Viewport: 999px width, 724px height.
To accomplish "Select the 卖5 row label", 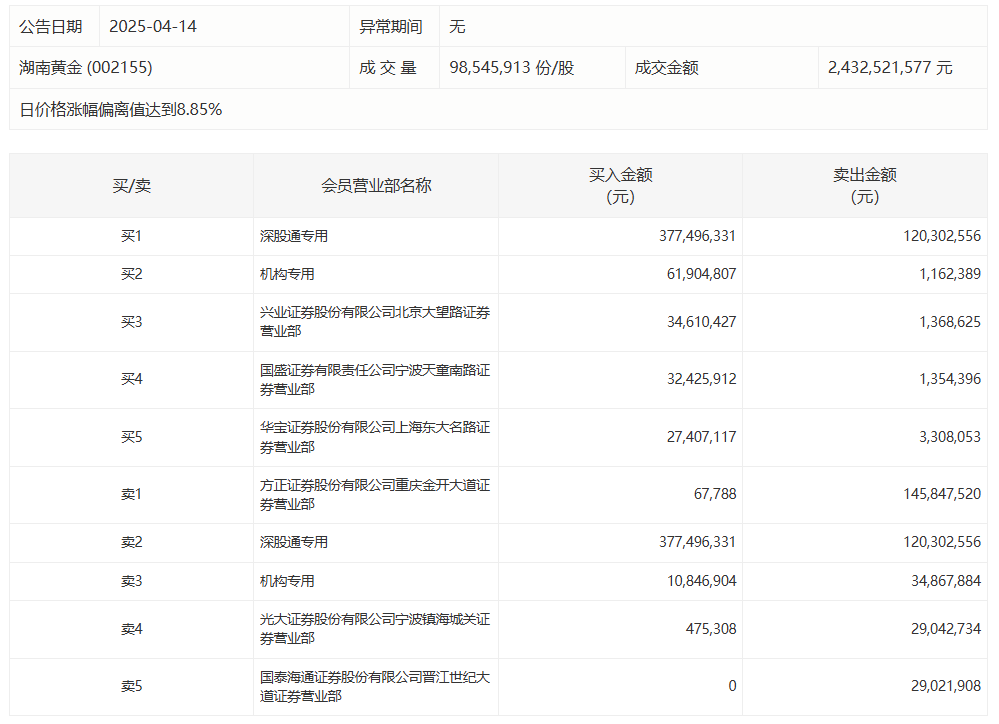I will [132, 686].
